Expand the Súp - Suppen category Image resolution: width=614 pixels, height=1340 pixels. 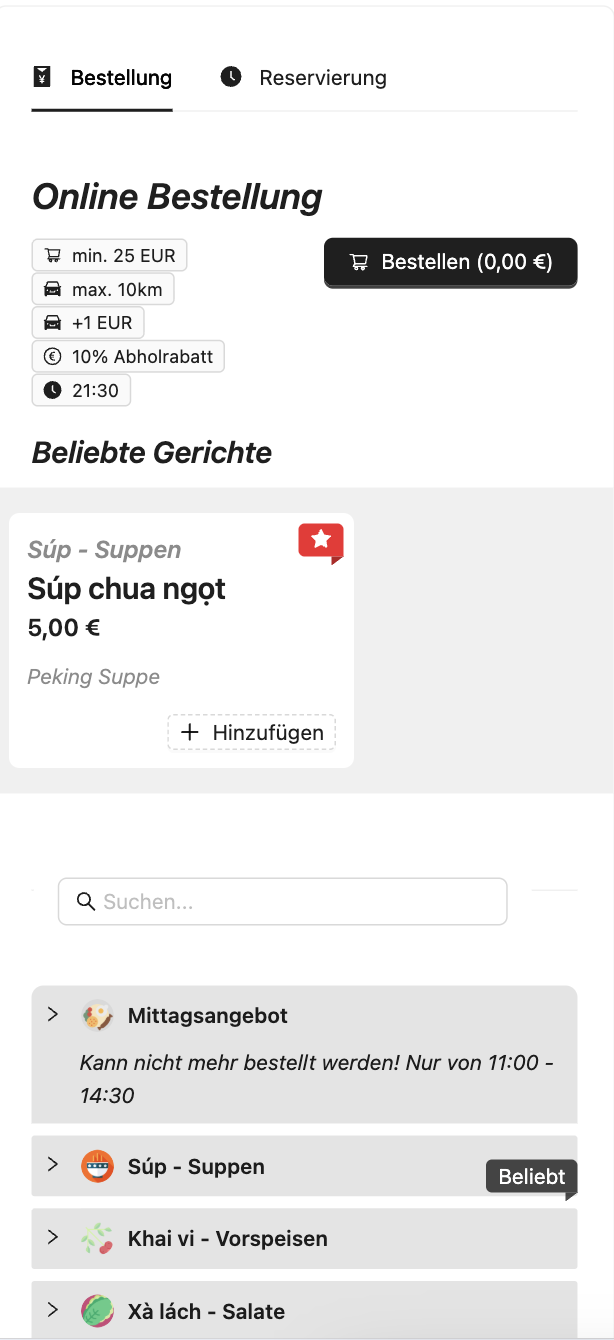point(53,1166)
